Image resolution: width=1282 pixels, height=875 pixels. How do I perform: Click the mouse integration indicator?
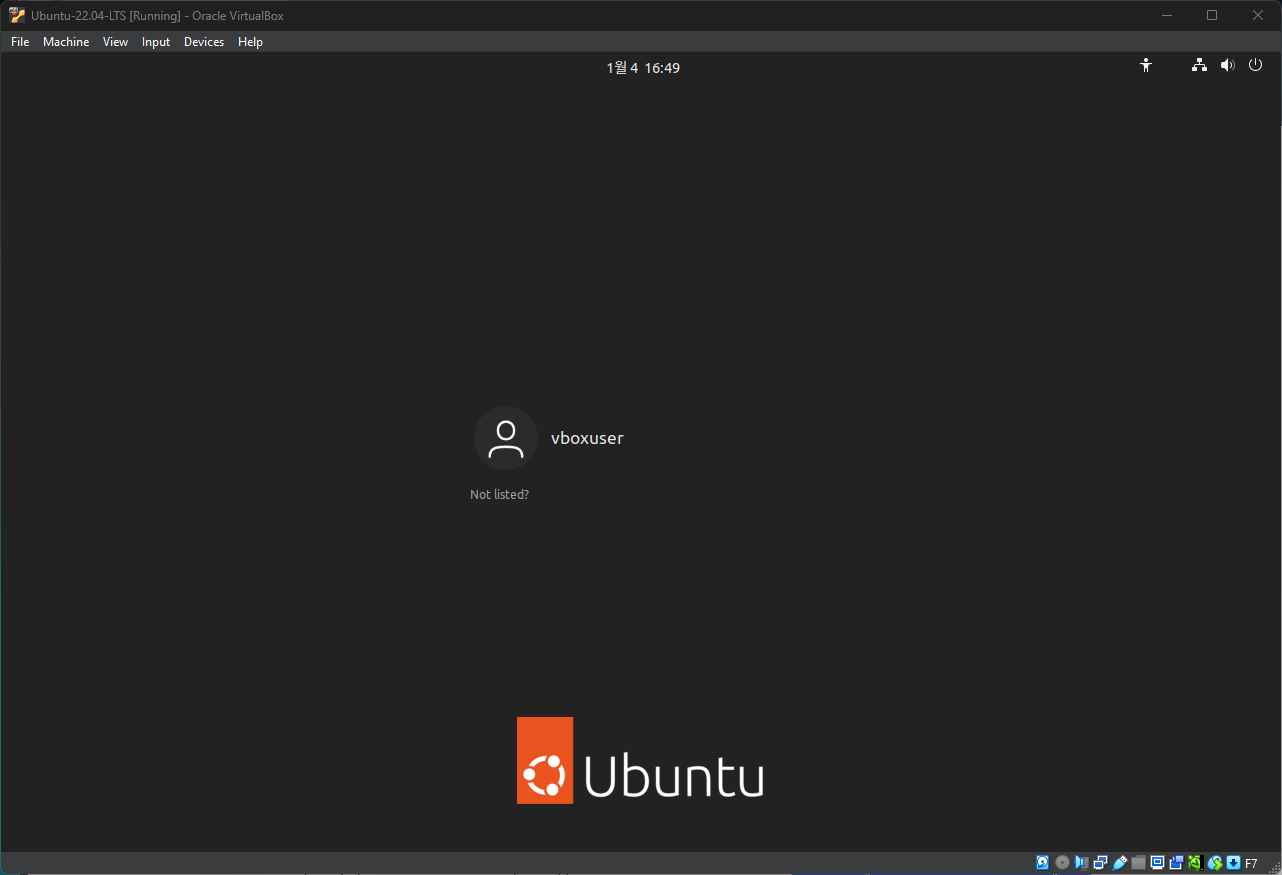point(1215,863)
